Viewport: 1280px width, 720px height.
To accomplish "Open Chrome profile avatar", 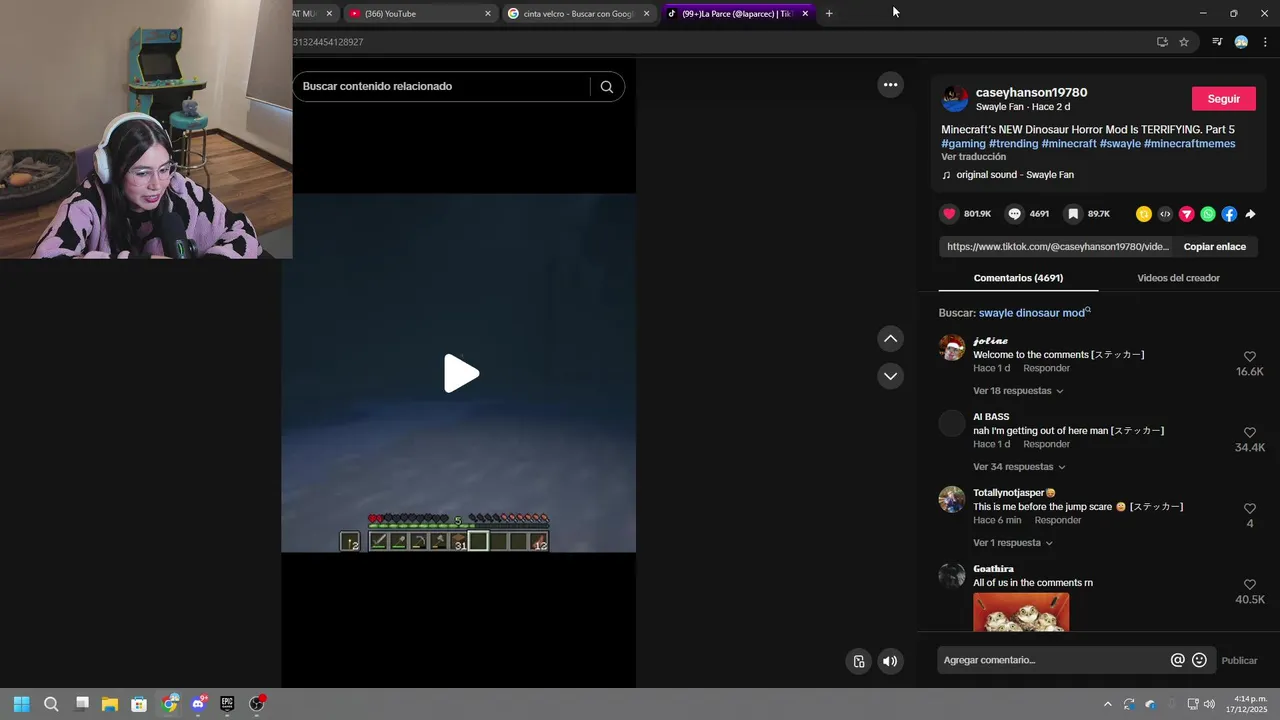I will coord(1241,42).
